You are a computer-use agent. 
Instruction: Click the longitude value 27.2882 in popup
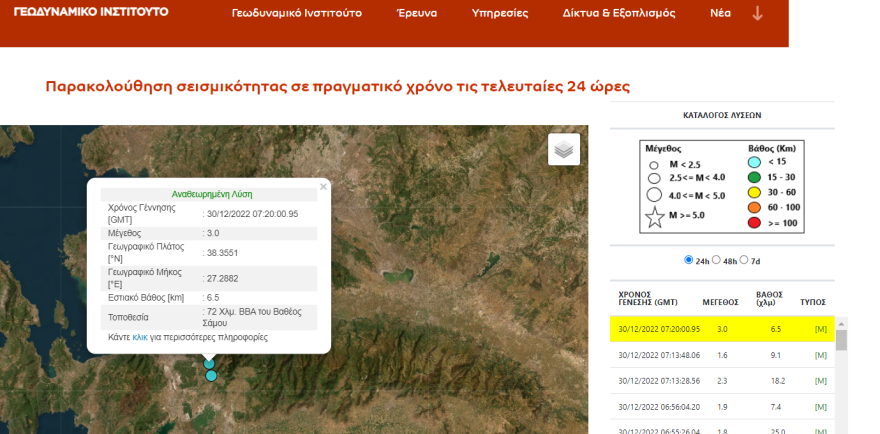[220, 278]
